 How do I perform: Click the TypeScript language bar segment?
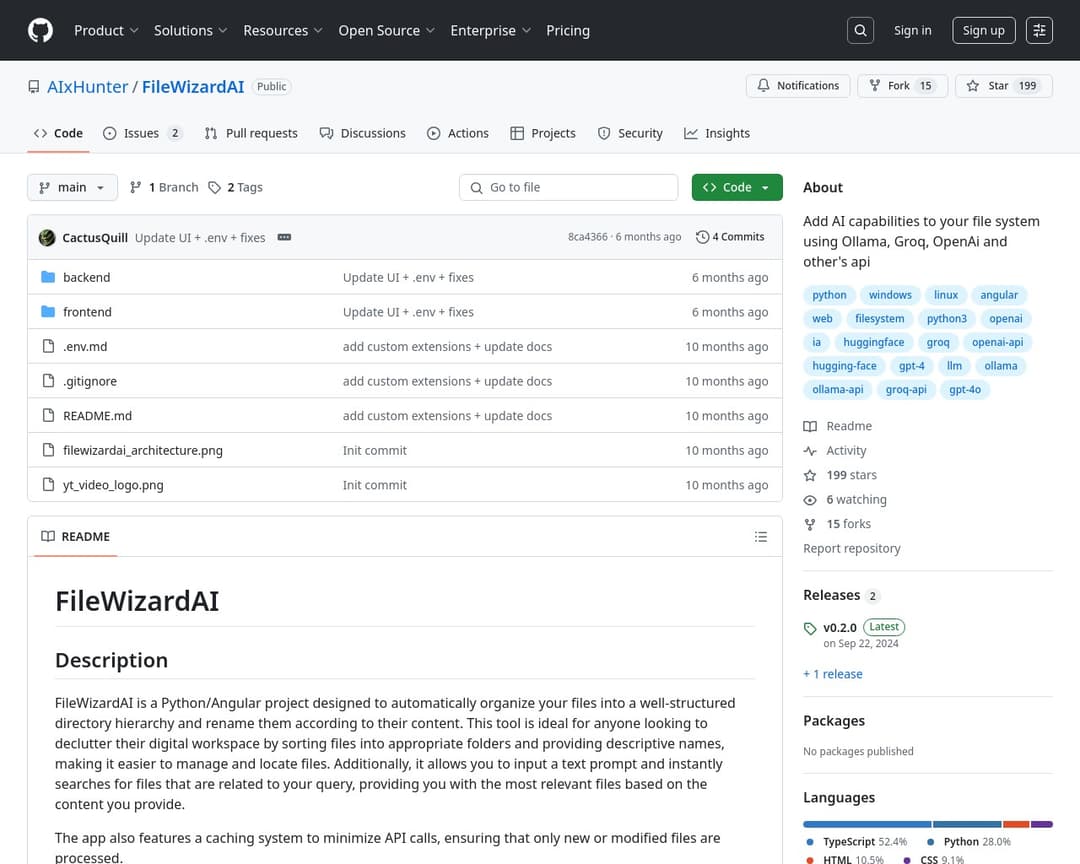coord(867,824)
